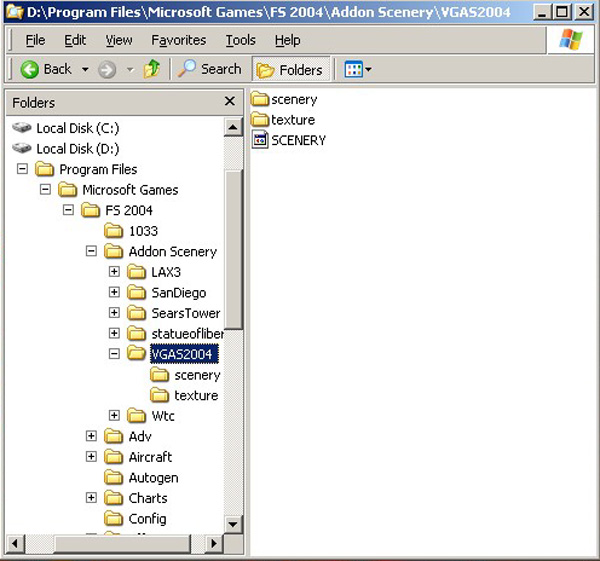The width and height of the screenshot is (600, 561).
Task: Click the folder tree scroll-down arrow
Action: (233, 524)
